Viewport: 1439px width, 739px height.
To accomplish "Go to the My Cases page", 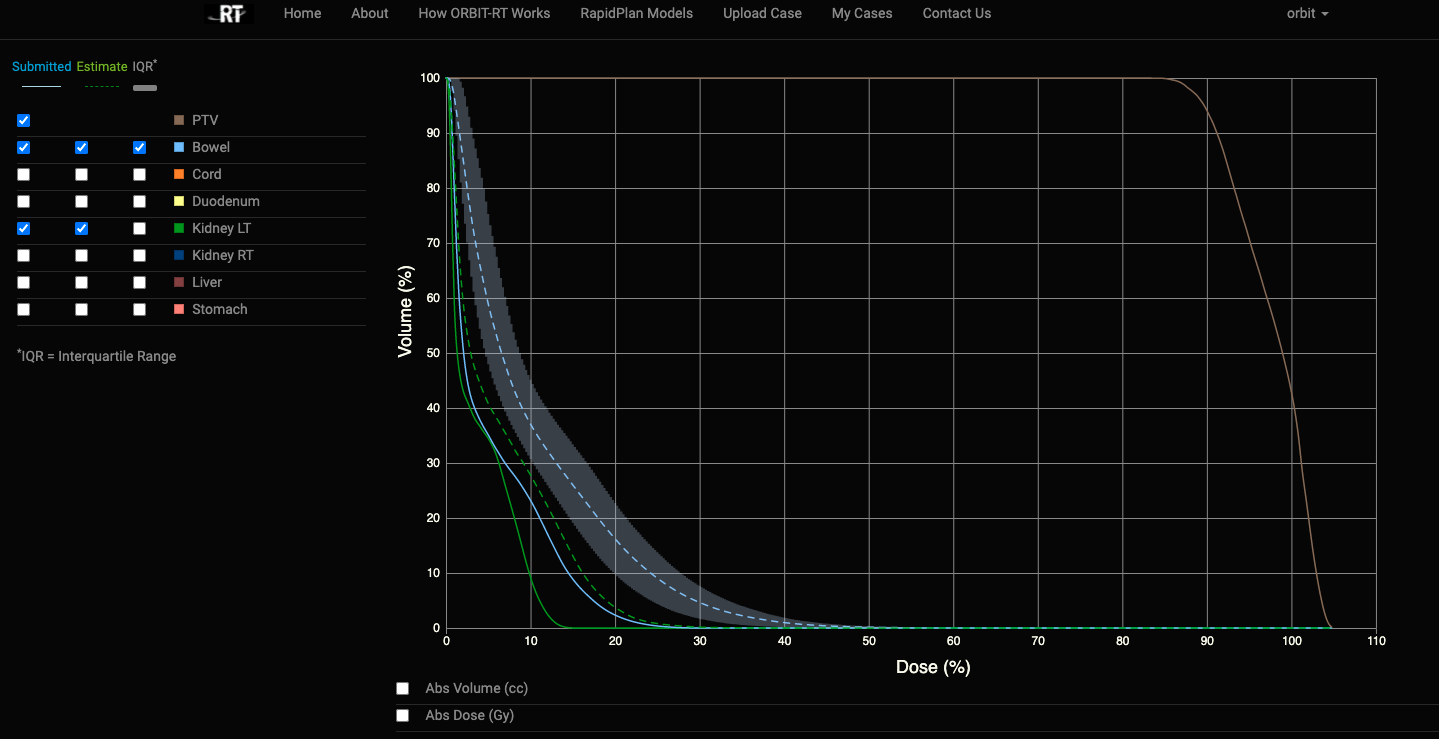I will pos(862,14).
